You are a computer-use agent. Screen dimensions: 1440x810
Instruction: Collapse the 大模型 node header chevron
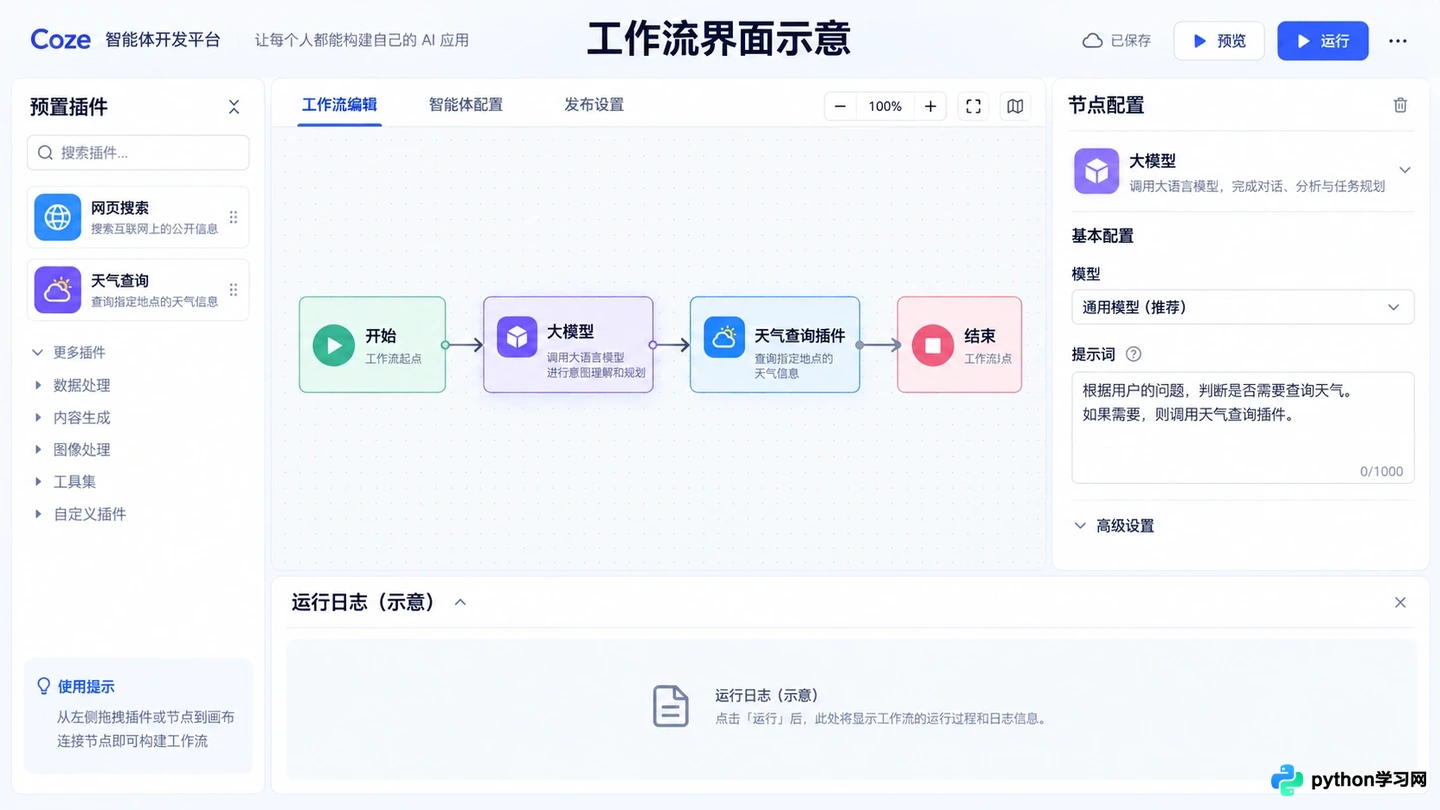pyautogui.click(x=1404, y=170)
